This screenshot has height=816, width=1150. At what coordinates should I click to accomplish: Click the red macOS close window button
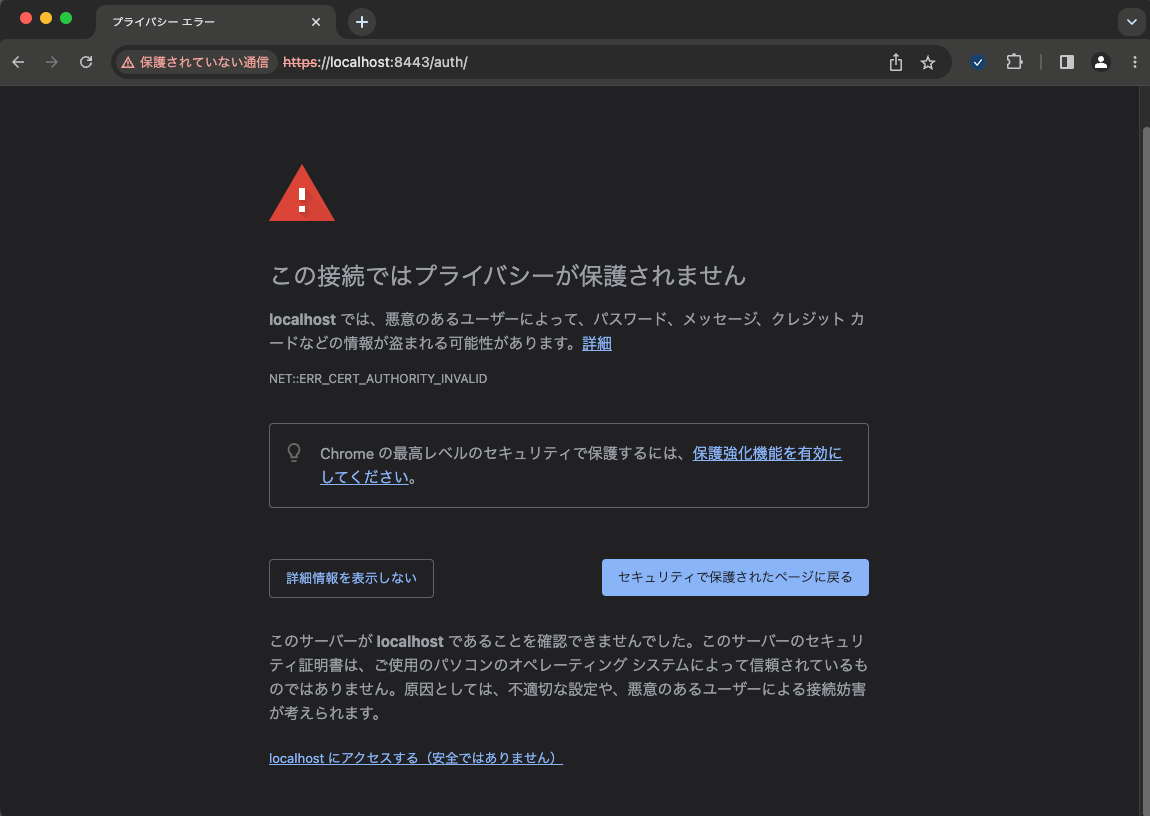pyautogui.click(x=26, y=18)
